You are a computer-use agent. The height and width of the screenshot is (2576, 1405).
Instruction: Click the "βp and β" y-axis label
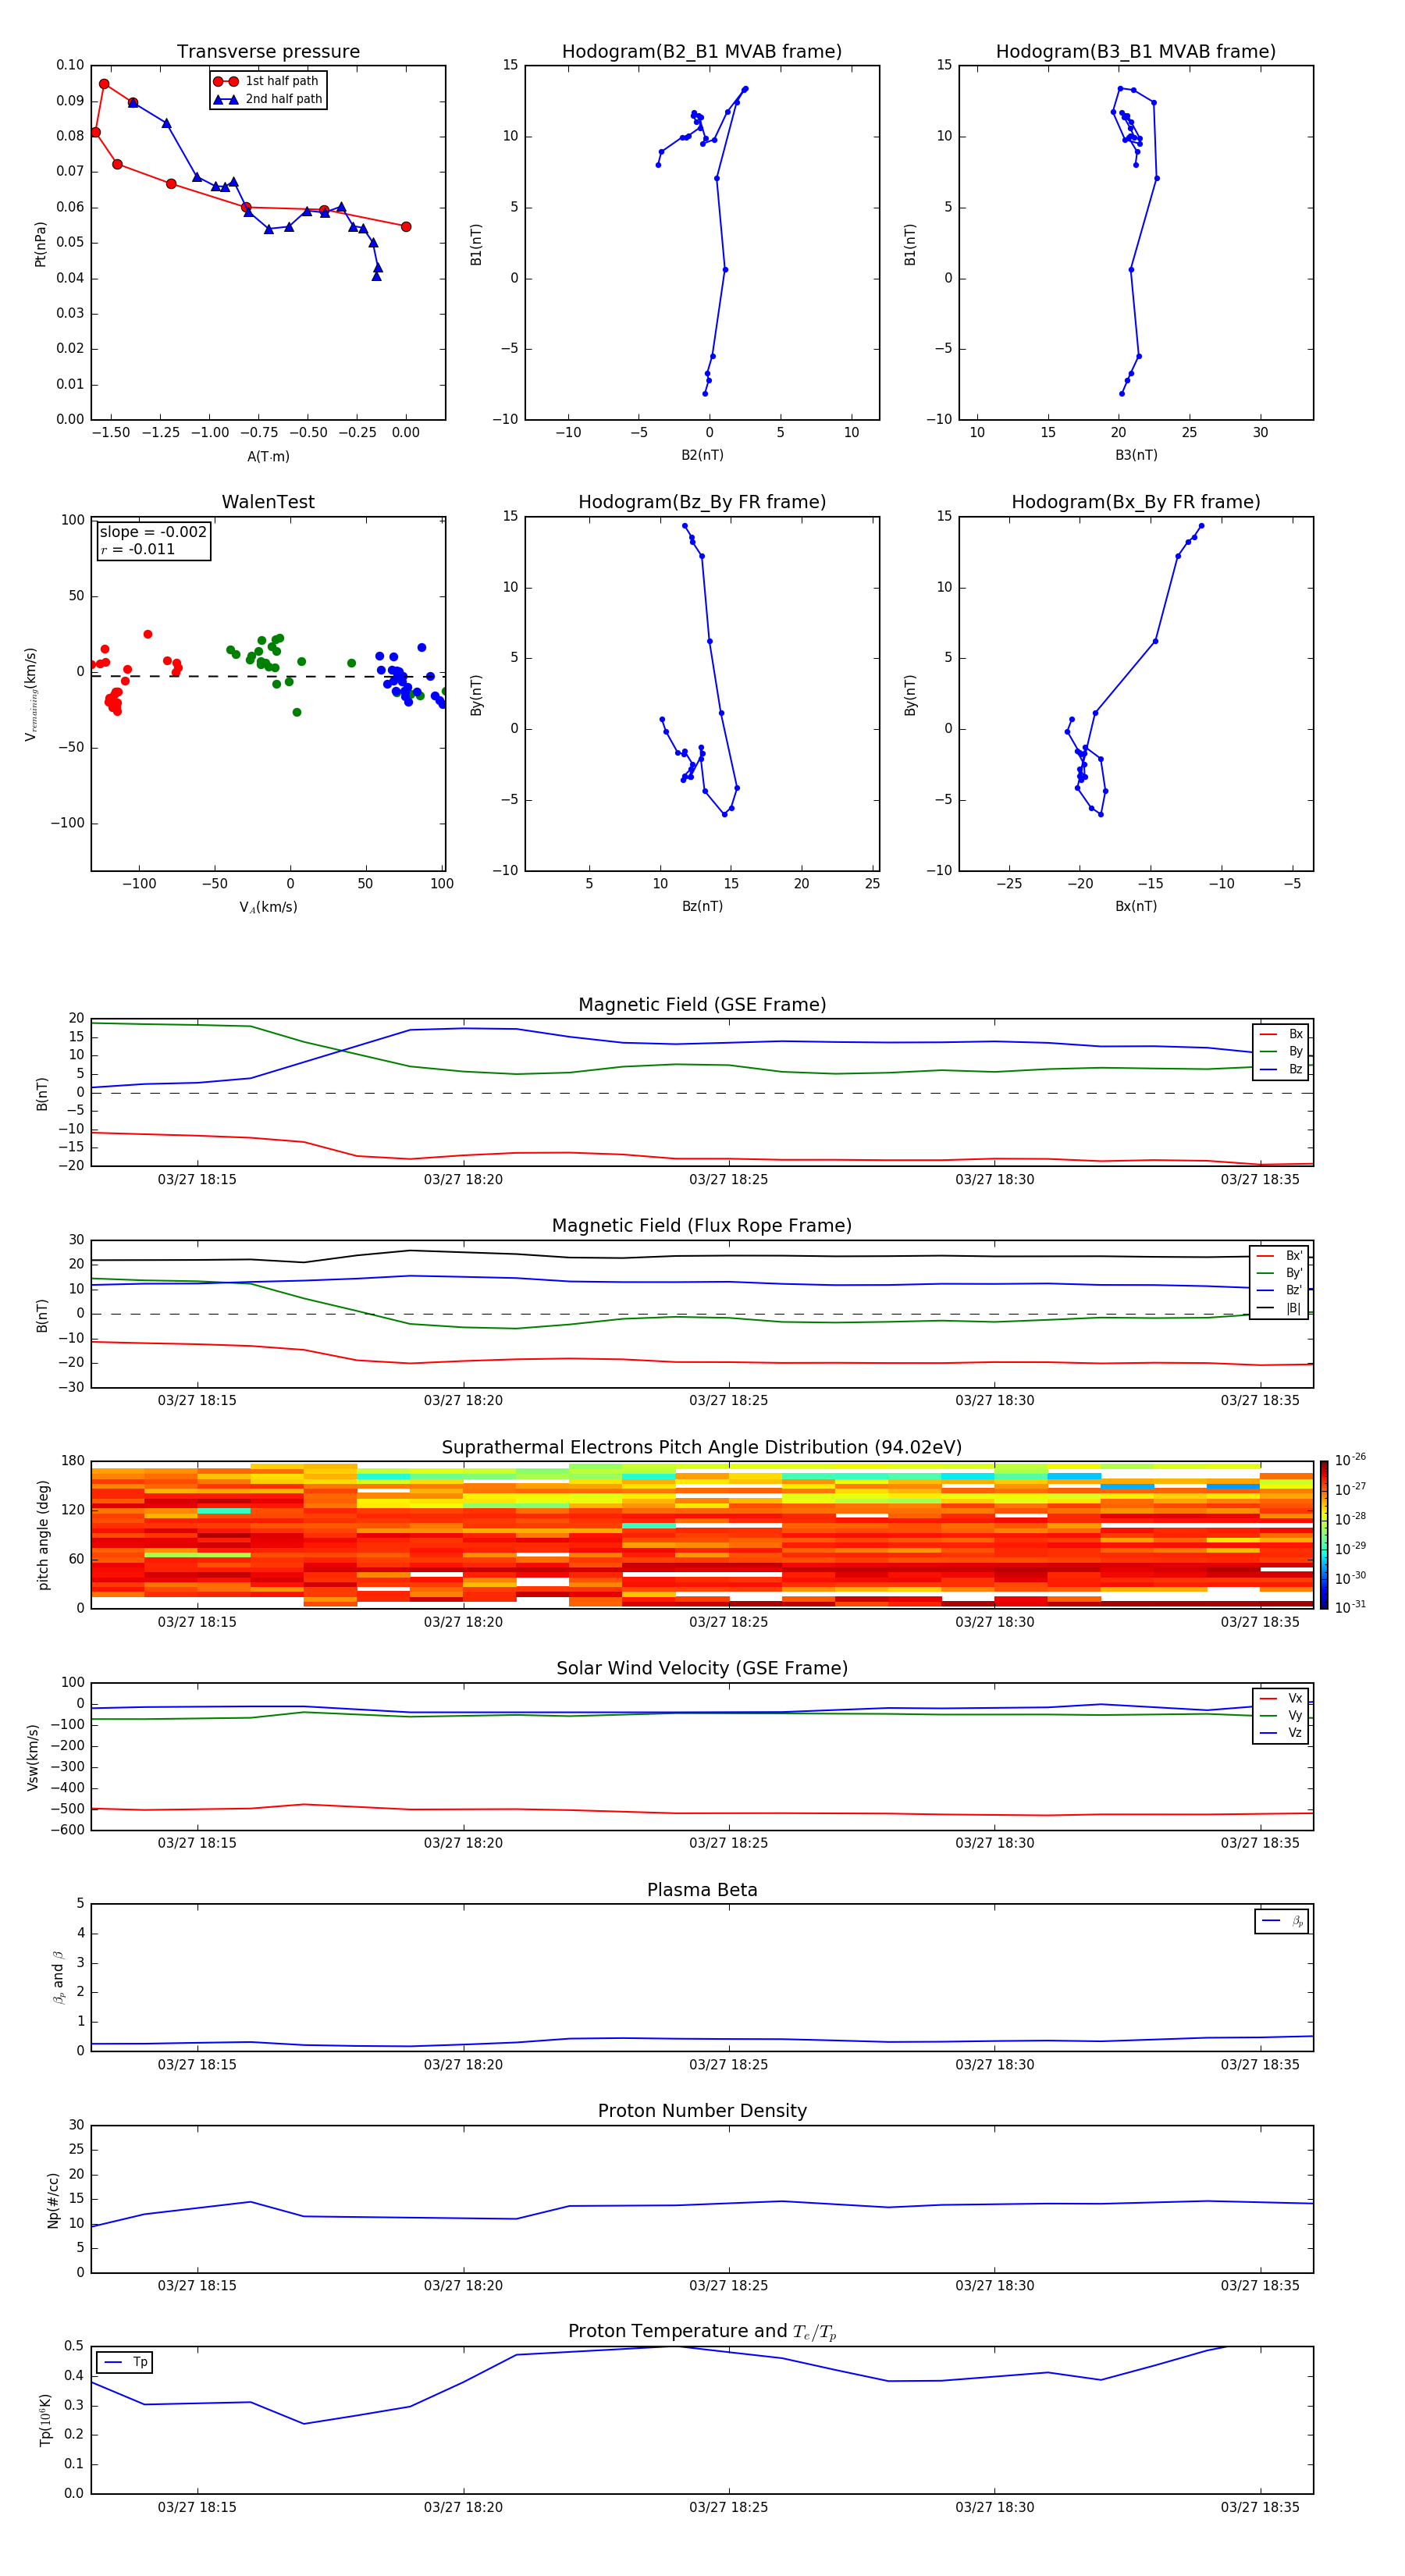coord(58,1977)
